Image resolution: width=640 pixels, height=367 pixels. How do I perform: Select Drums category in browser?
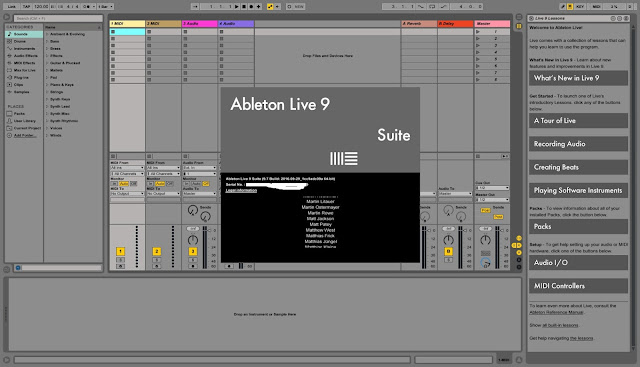click(x=24, y=41)
